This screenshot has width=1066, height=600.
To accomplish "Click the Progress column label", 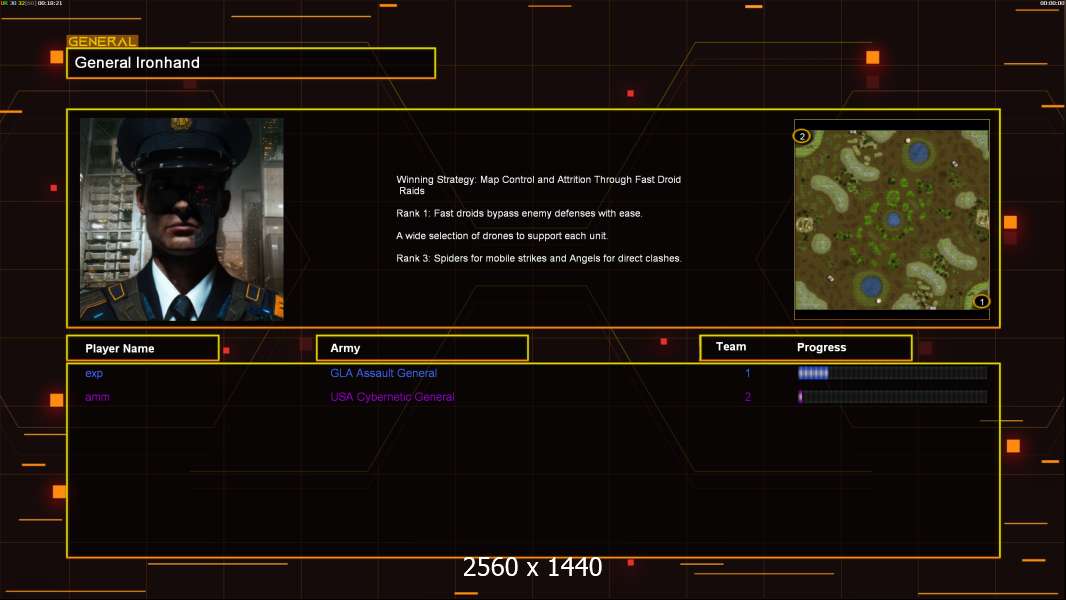I will tap(821, 347).
